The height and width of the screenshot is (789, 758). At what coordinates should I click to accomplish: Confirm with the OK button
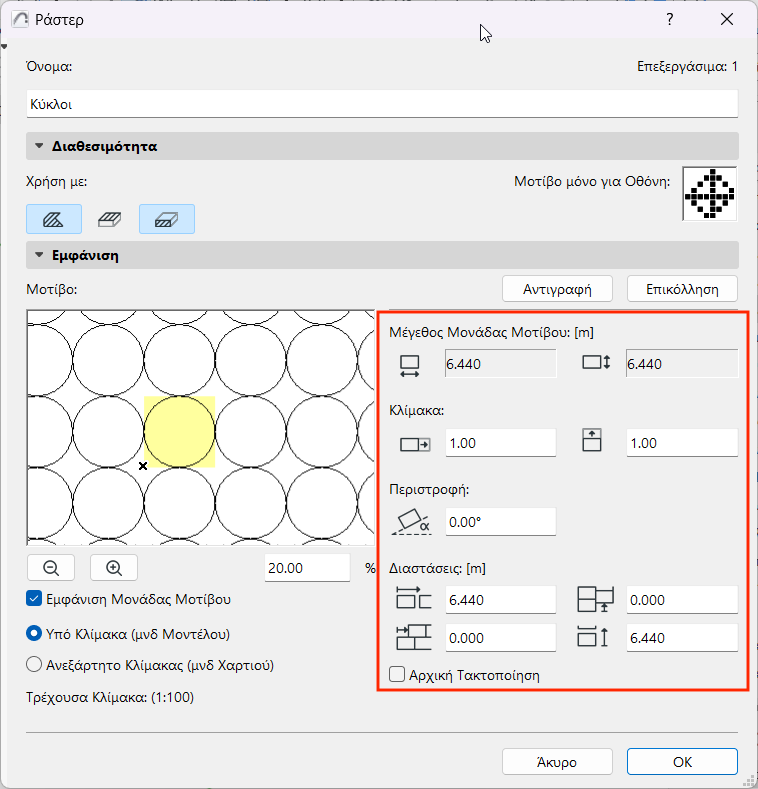click(683, 762)
